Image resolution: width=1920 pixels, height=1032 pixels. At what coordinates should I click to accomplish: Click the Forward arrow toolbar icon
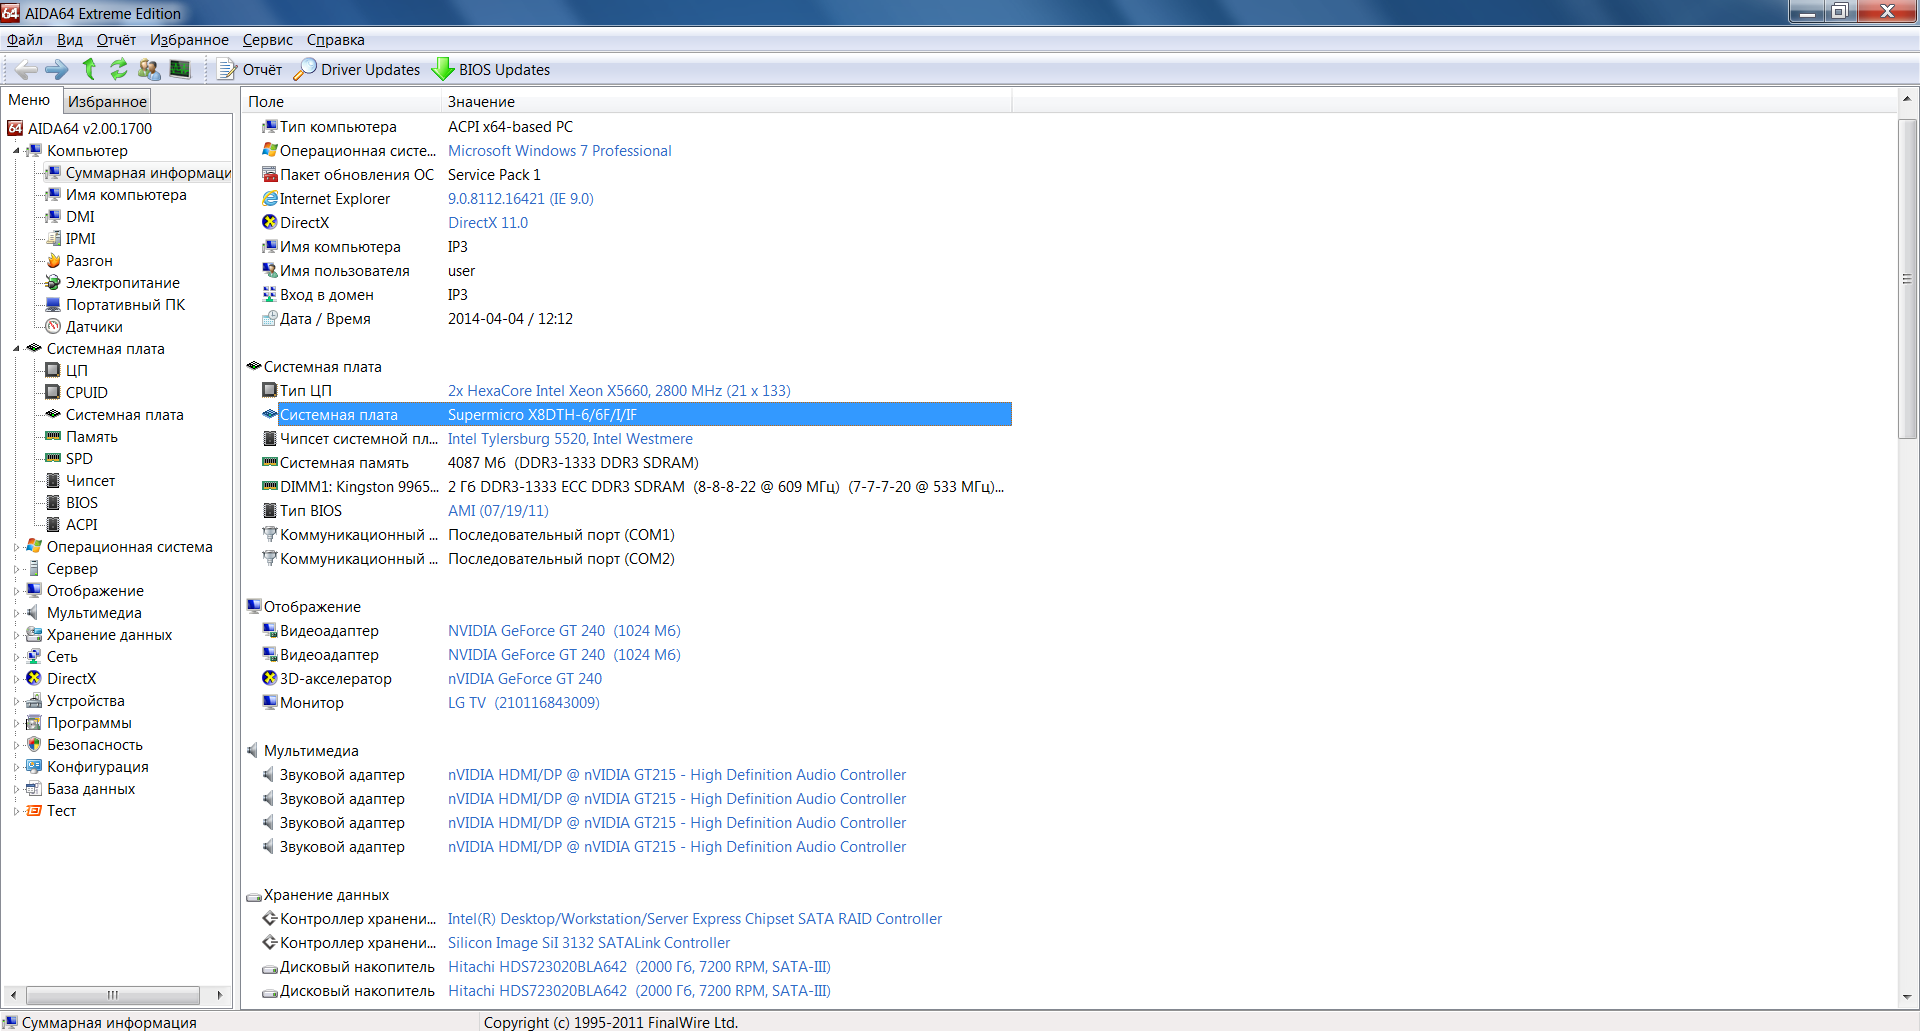pyautogui.click(x=57, y=69)
